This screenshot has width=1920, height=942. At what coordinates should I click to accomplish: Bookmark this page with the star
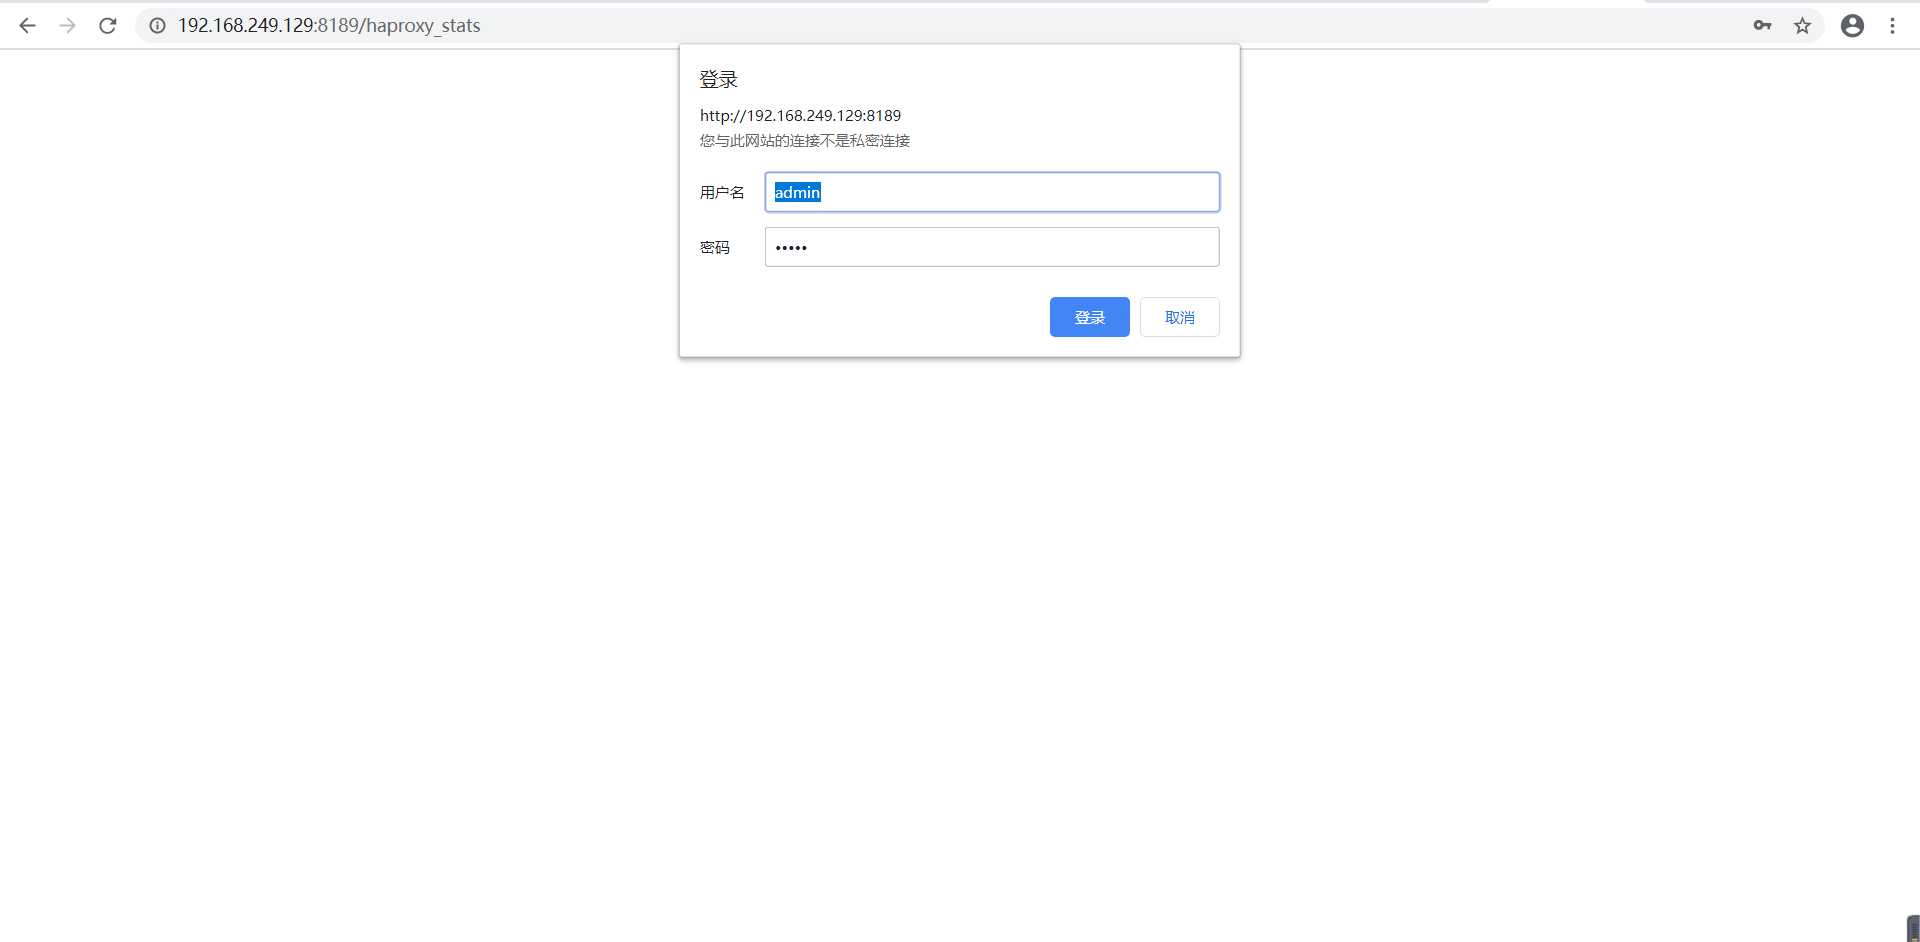pos(1802,26)
